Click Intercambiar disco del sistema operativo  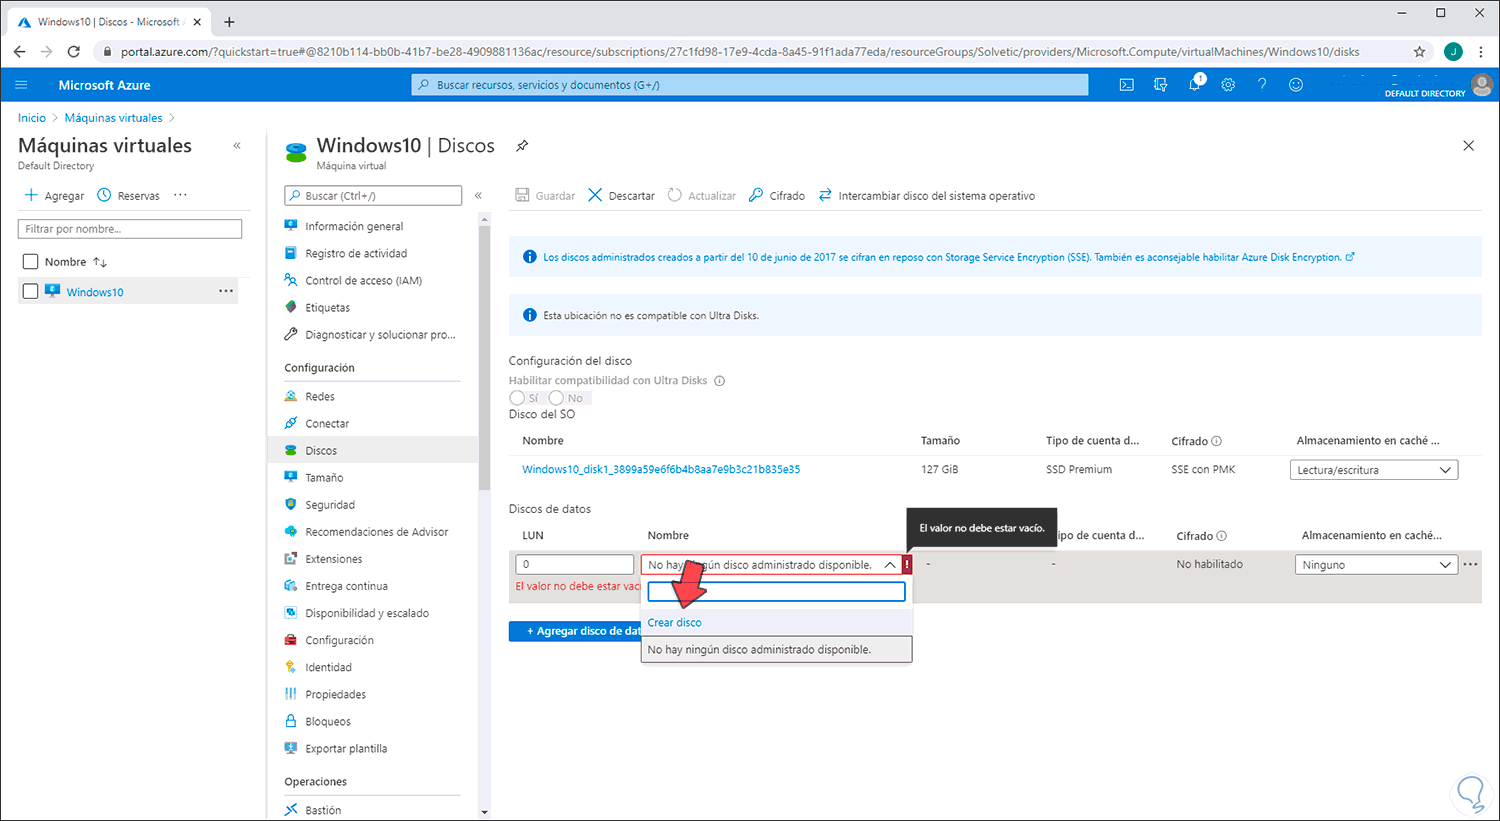[926, 196]
